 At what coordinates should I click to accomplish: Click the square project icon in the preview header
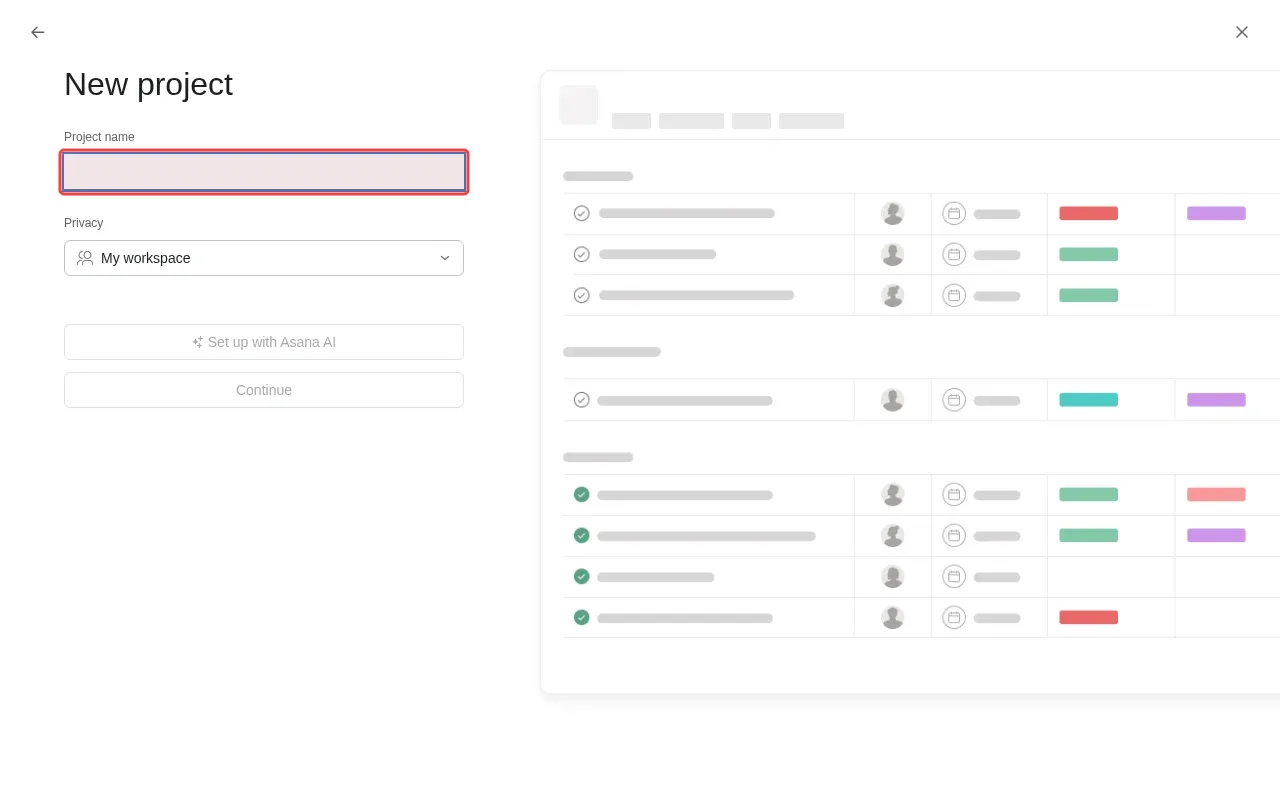(578, 105)
